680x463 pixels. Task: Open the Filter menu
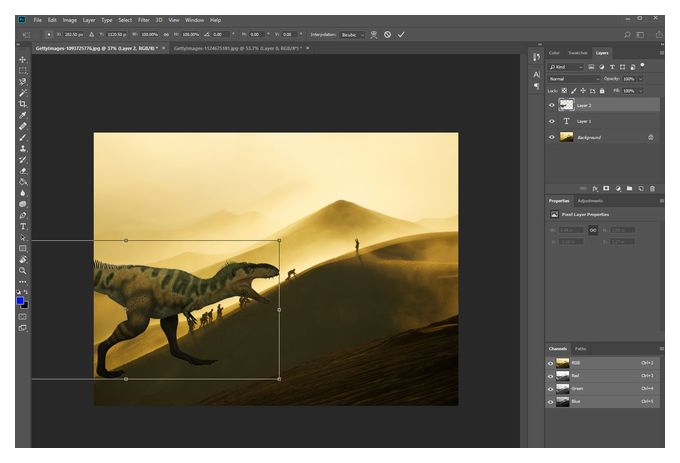click(x=144, y=20)
